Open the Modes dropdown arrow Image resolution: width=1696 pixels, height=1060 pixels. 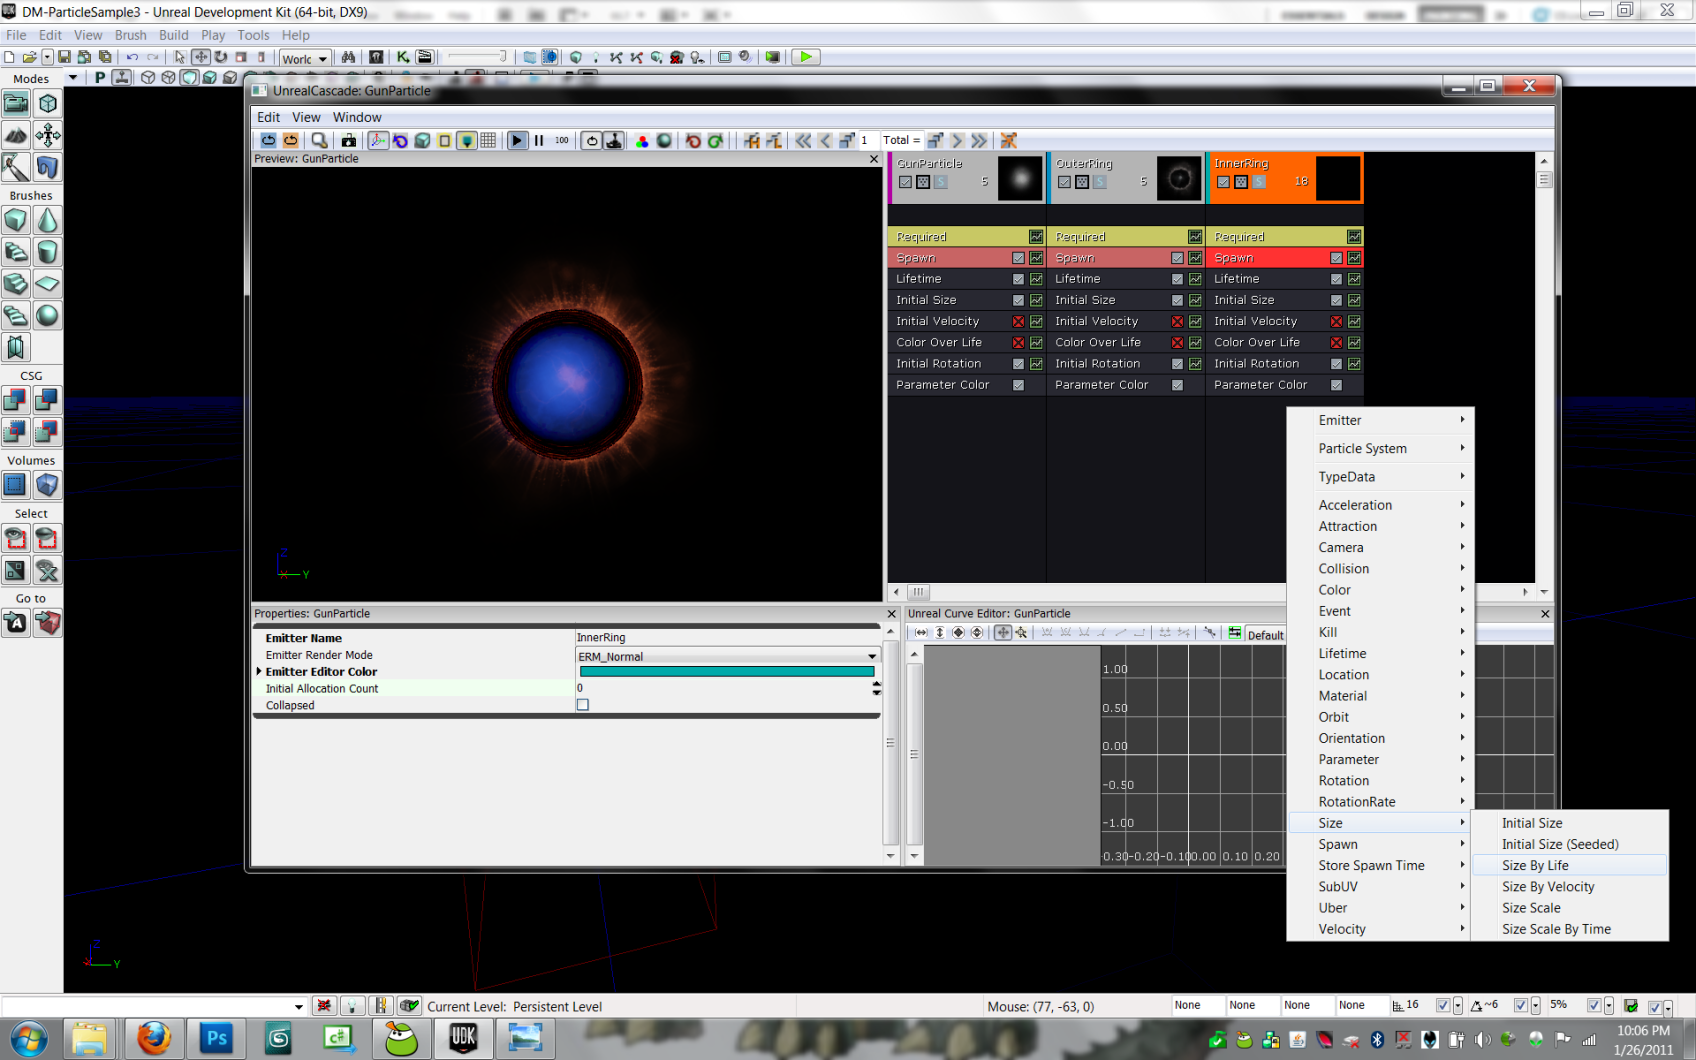point(72,78)
